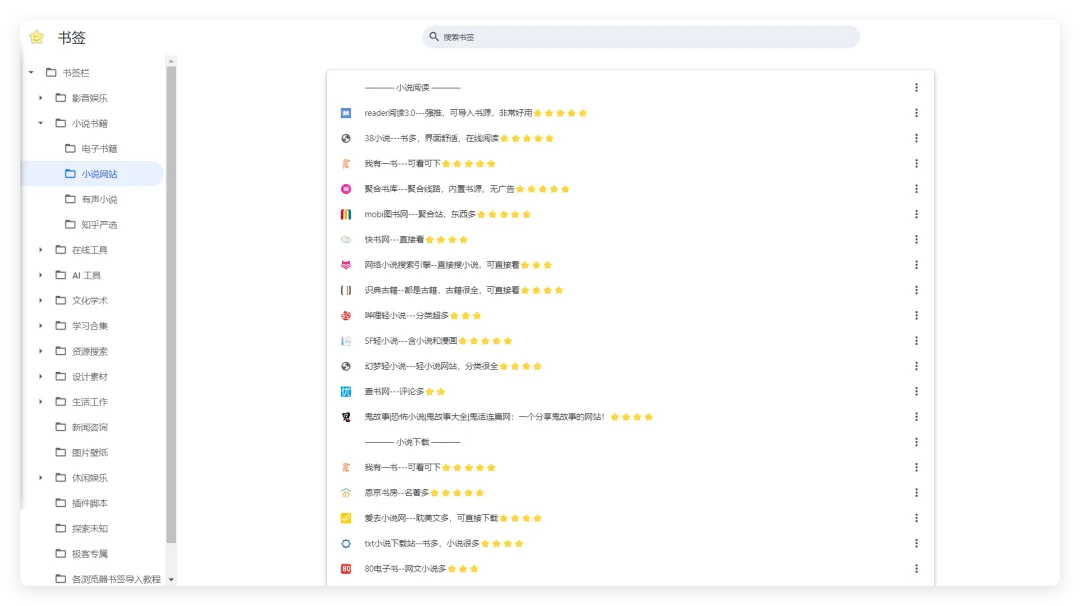
Task: Click the search magnifier icon
Action: pos(434,36)
